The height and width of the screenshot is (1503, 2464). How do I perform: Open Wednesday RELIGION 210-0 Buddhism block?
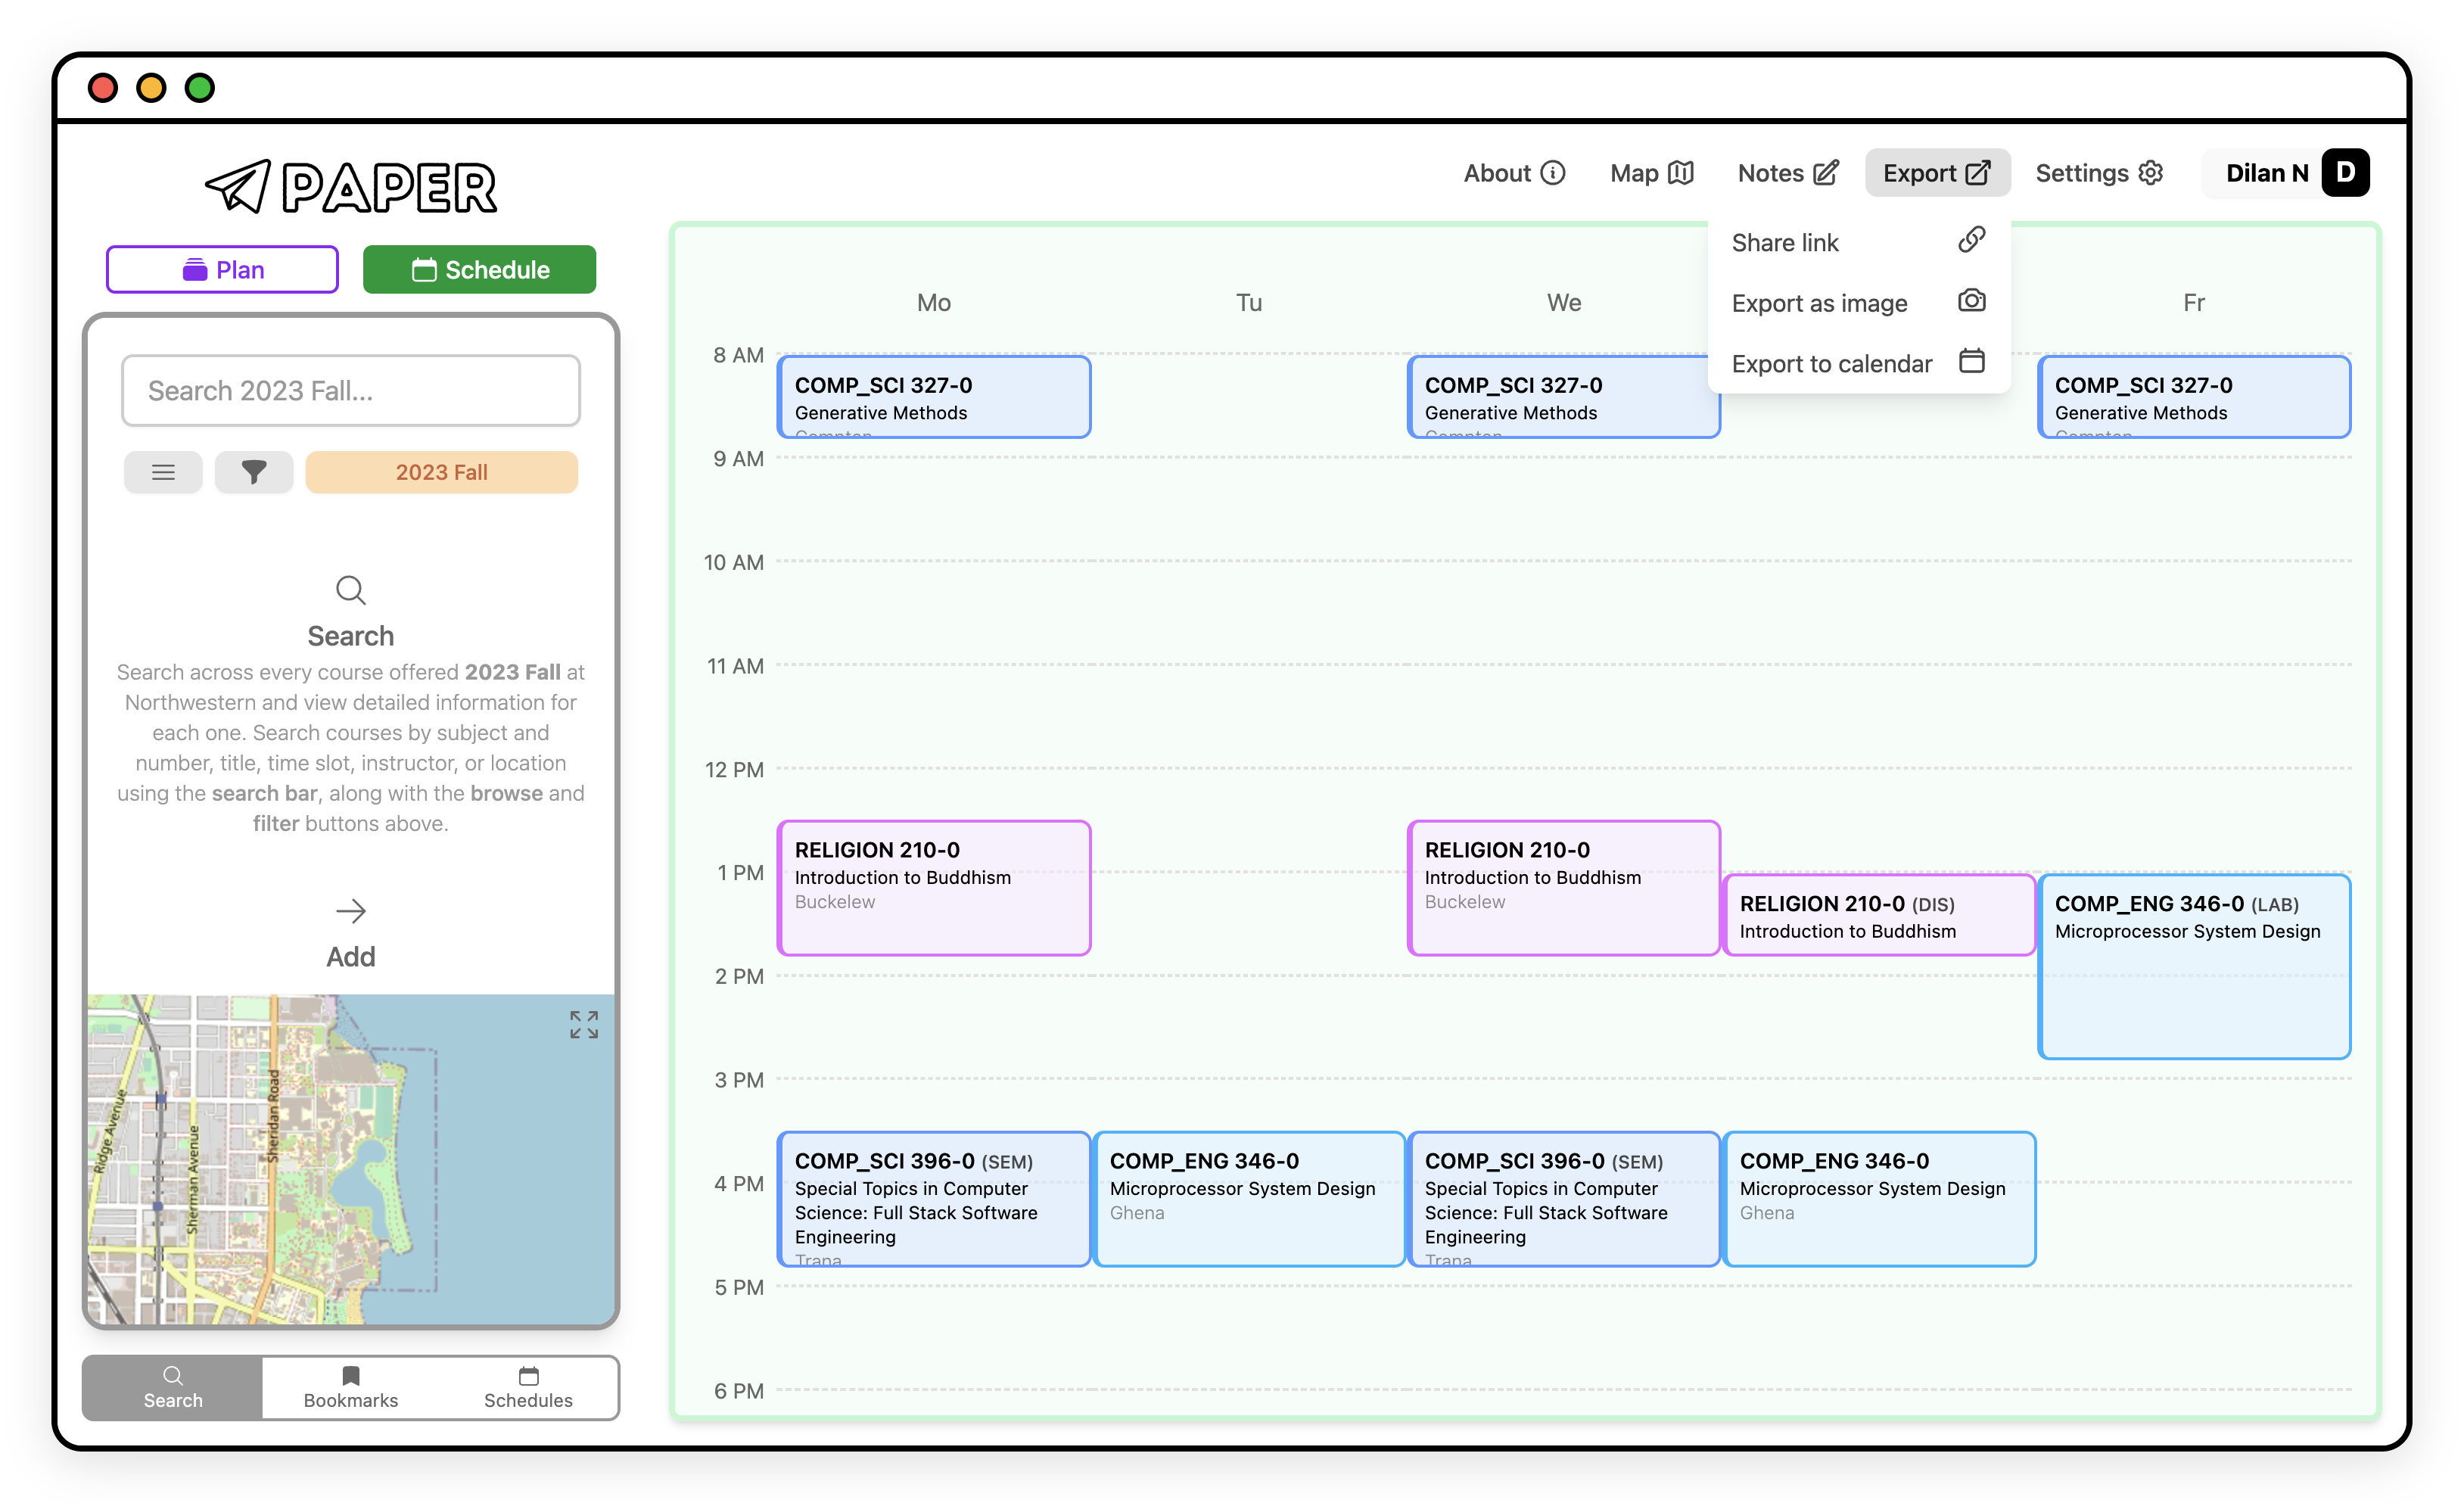(1563, 888)
